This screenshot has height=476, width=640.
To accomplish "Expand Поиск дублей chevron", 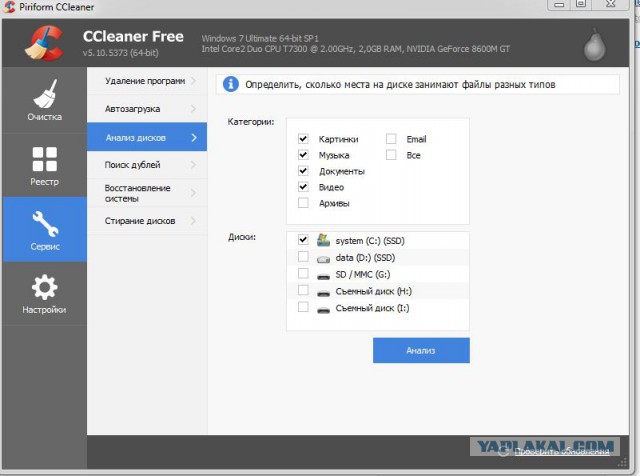I will (193, 165).
